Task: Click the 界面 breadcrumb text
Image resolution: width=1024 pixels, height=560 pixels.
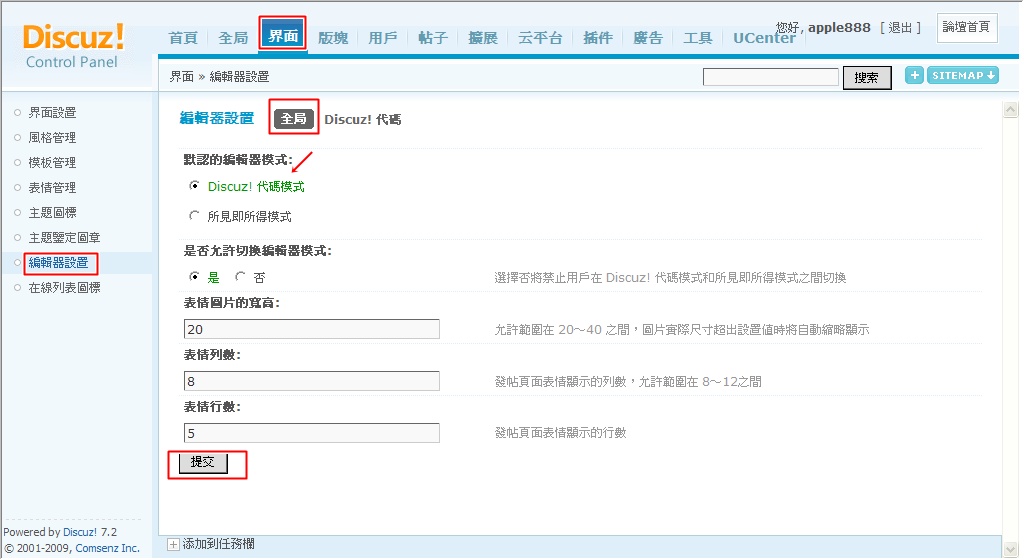Action: [x=182, y=76]
